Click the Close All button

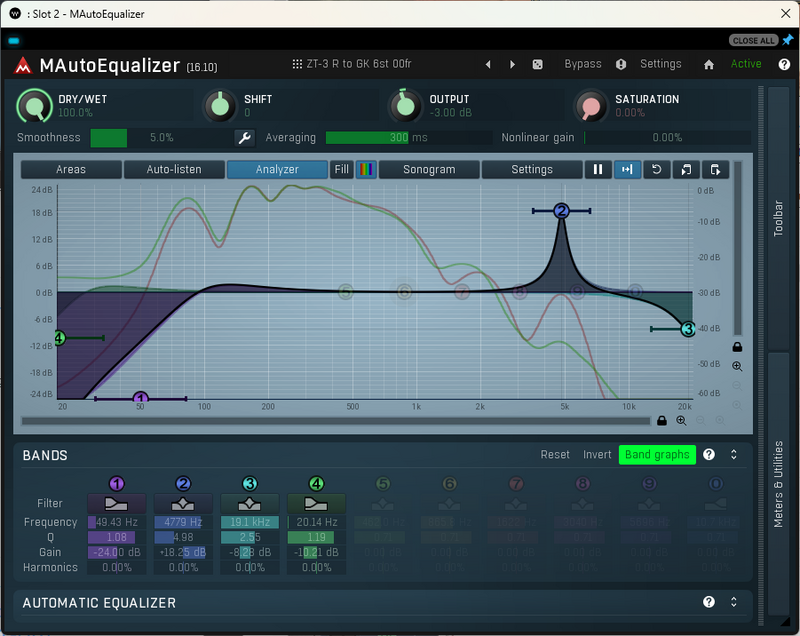pos(753,40)
